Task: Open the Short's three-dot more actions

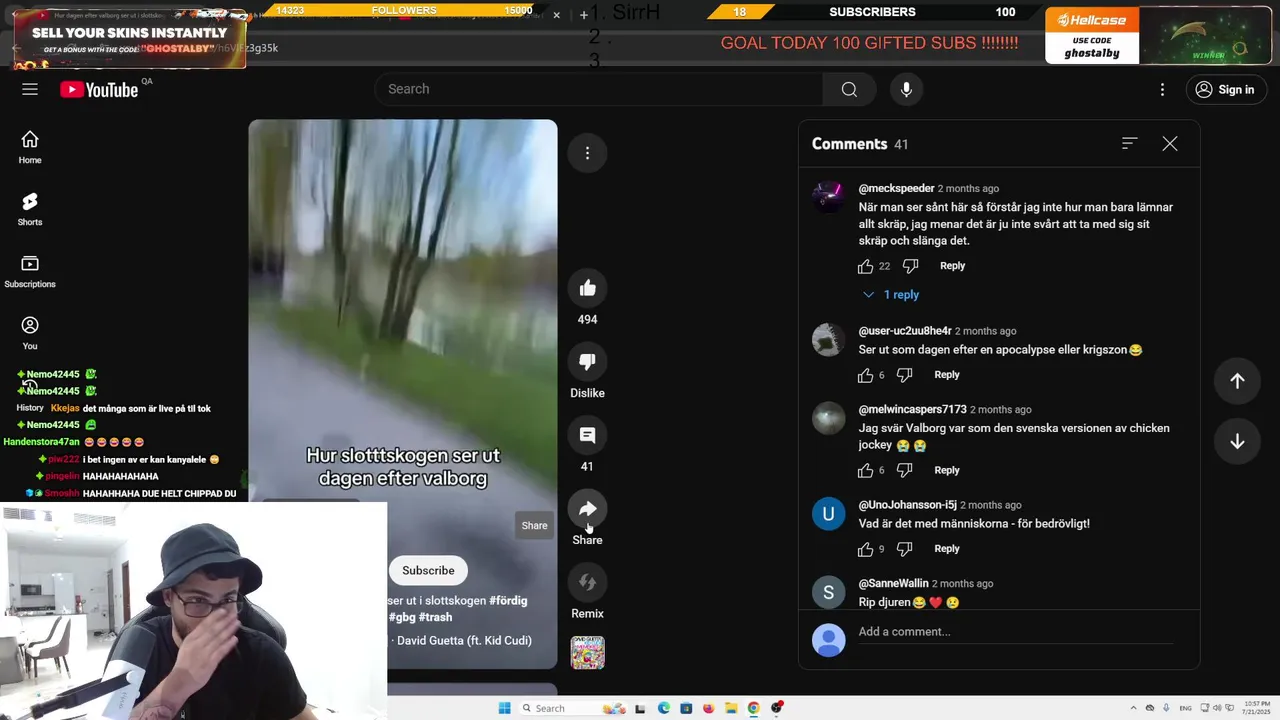Action: pos(587,153)
